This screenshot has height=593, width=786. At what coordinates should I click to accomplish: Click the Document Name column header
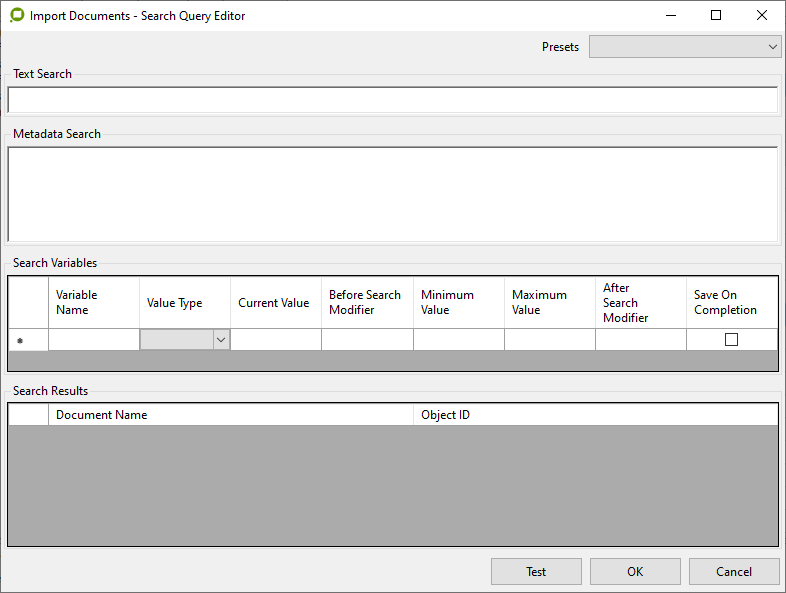[x=230, y=415]
